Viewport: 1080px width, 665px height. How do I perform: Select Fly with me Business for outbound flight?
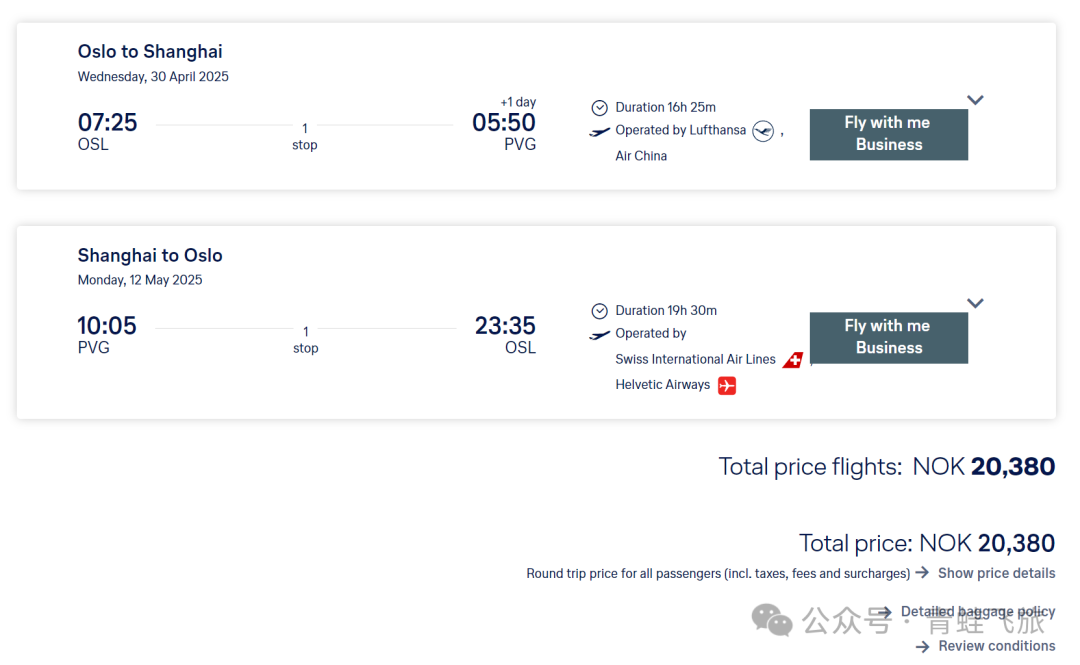[889, 134]
